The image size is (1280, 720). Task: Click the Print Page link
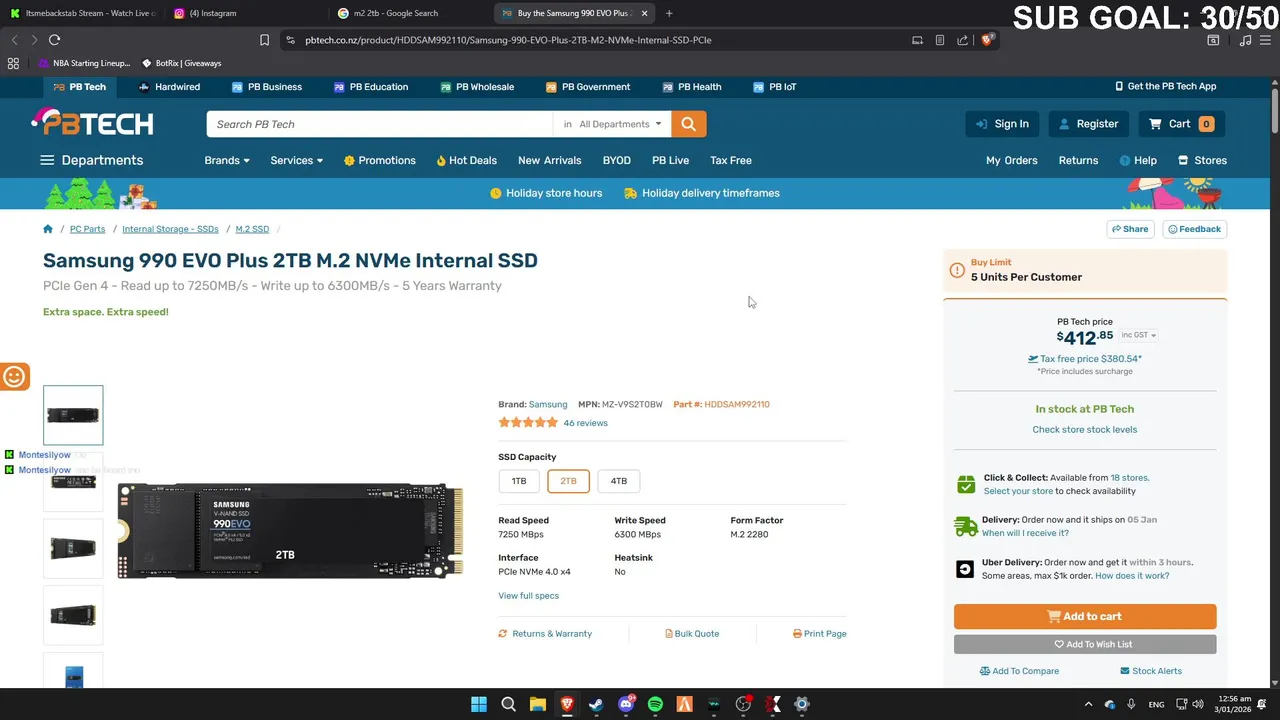tap(819, 634)
